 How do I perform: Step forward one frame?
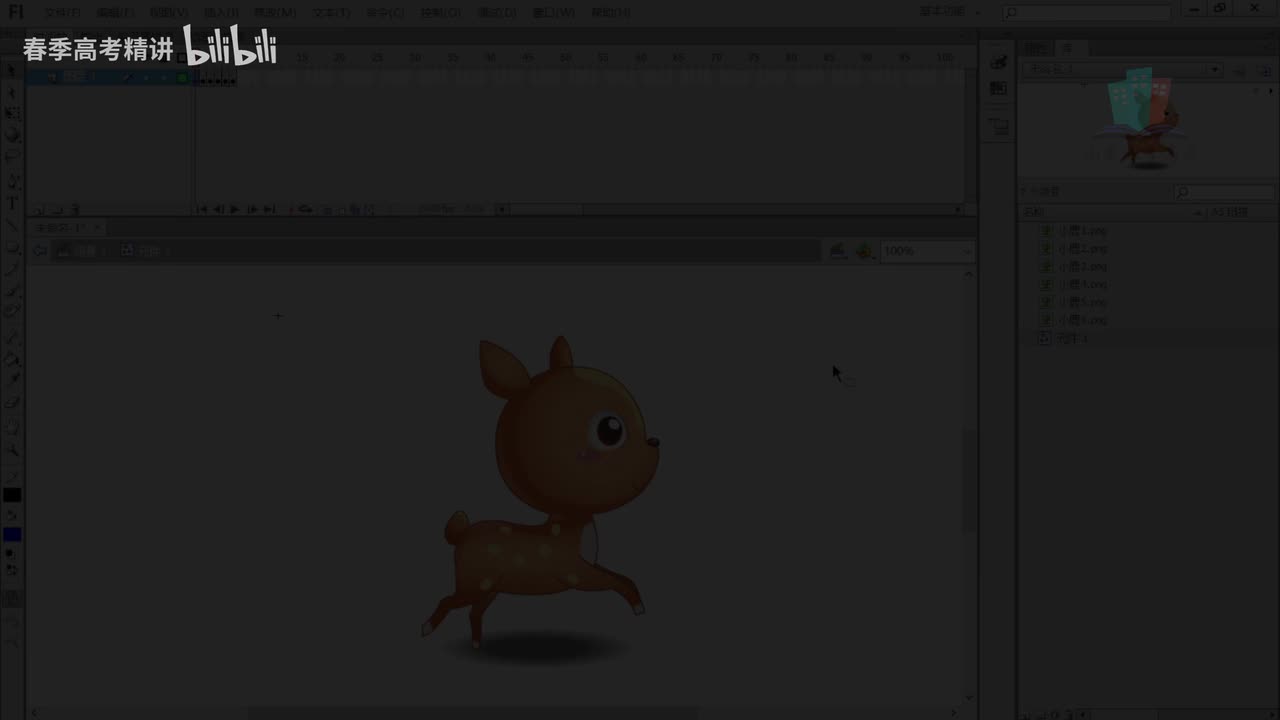tap(252, 210)
